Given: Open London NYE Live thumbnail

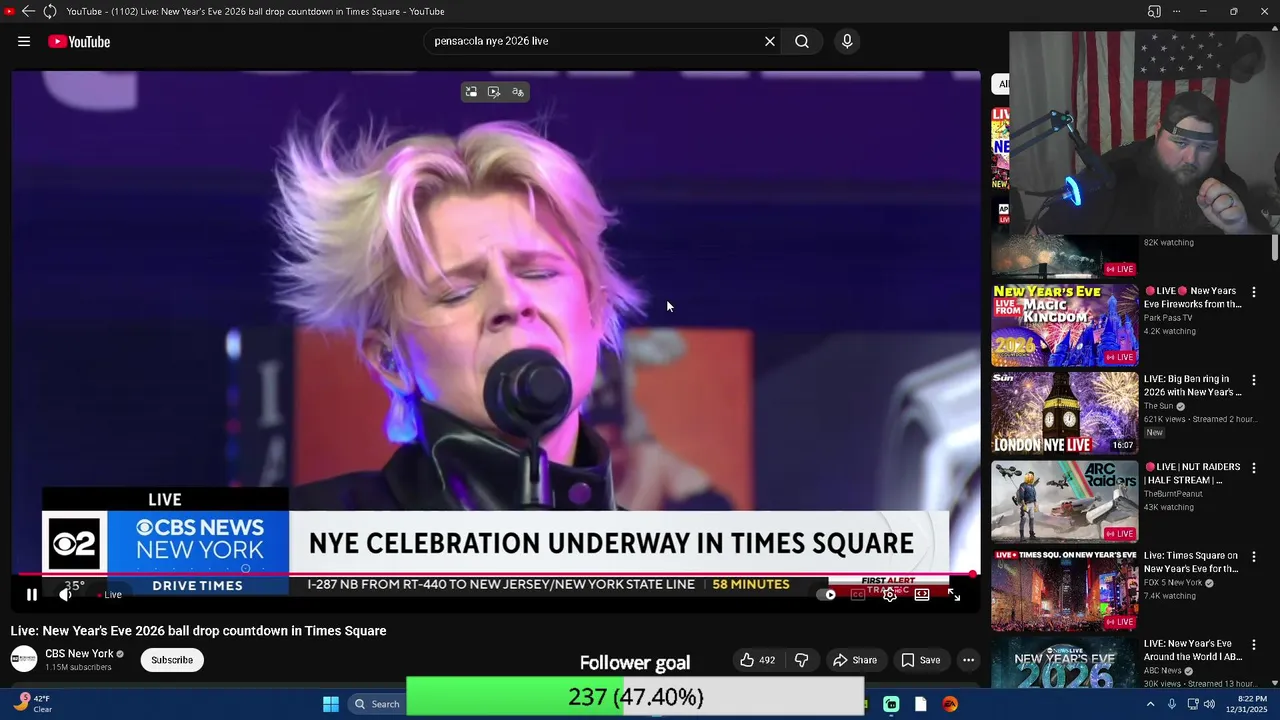Looking at the screenshot, I should [x=1065, y=413].
